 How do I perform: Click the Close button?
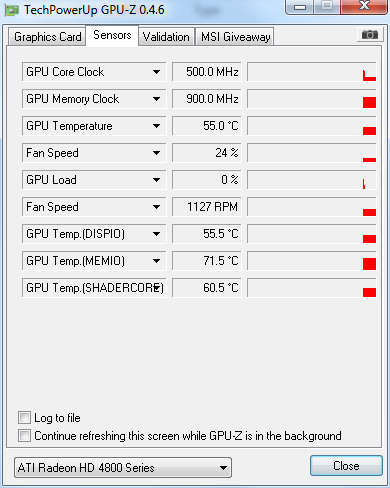(346, 465)
